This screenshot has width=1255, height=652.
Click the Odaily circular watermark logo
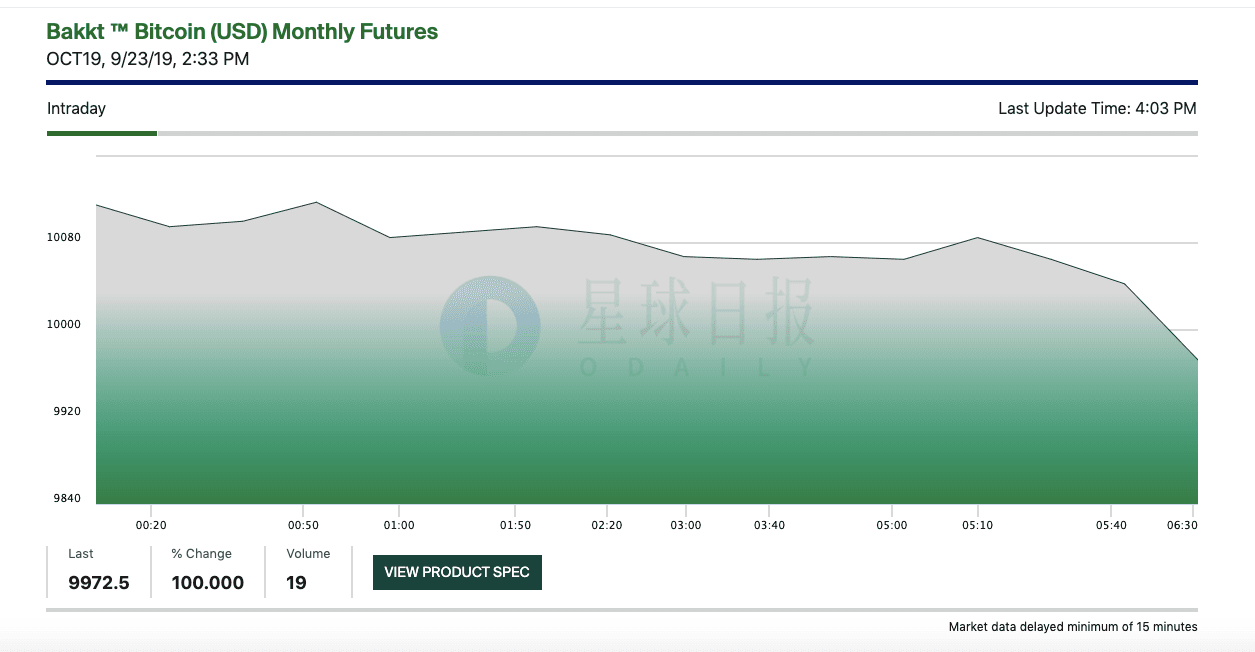(490, 326)
